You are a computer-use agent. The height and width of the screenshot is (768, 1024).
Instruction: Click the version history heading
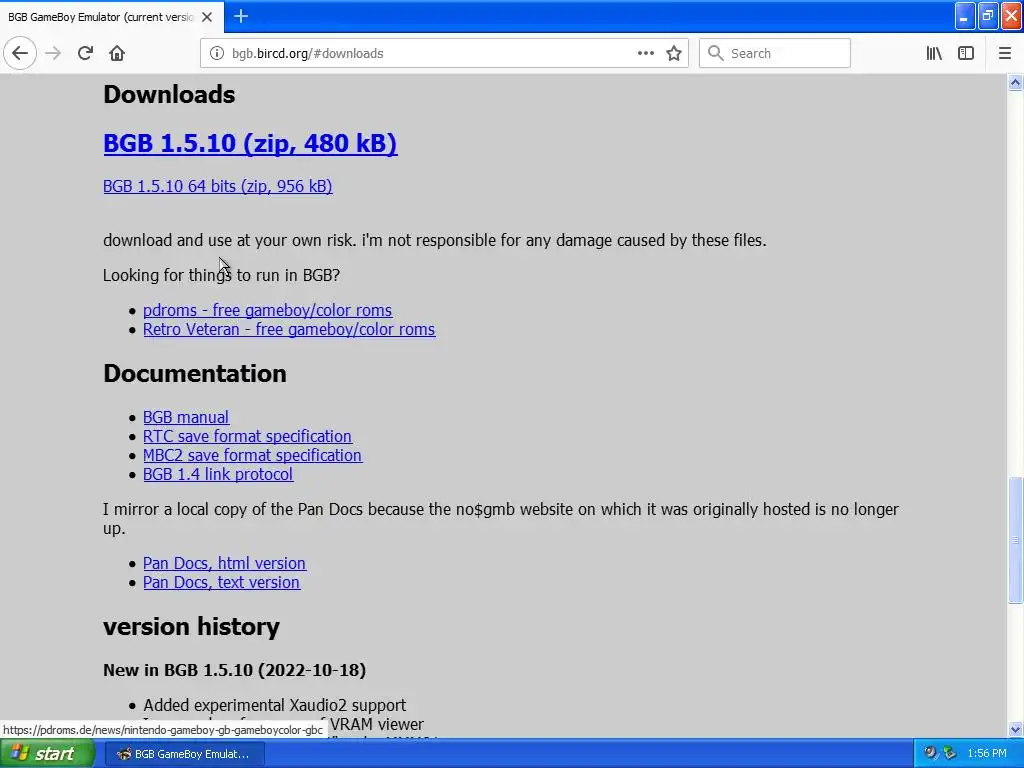click(x=191, y=626)
